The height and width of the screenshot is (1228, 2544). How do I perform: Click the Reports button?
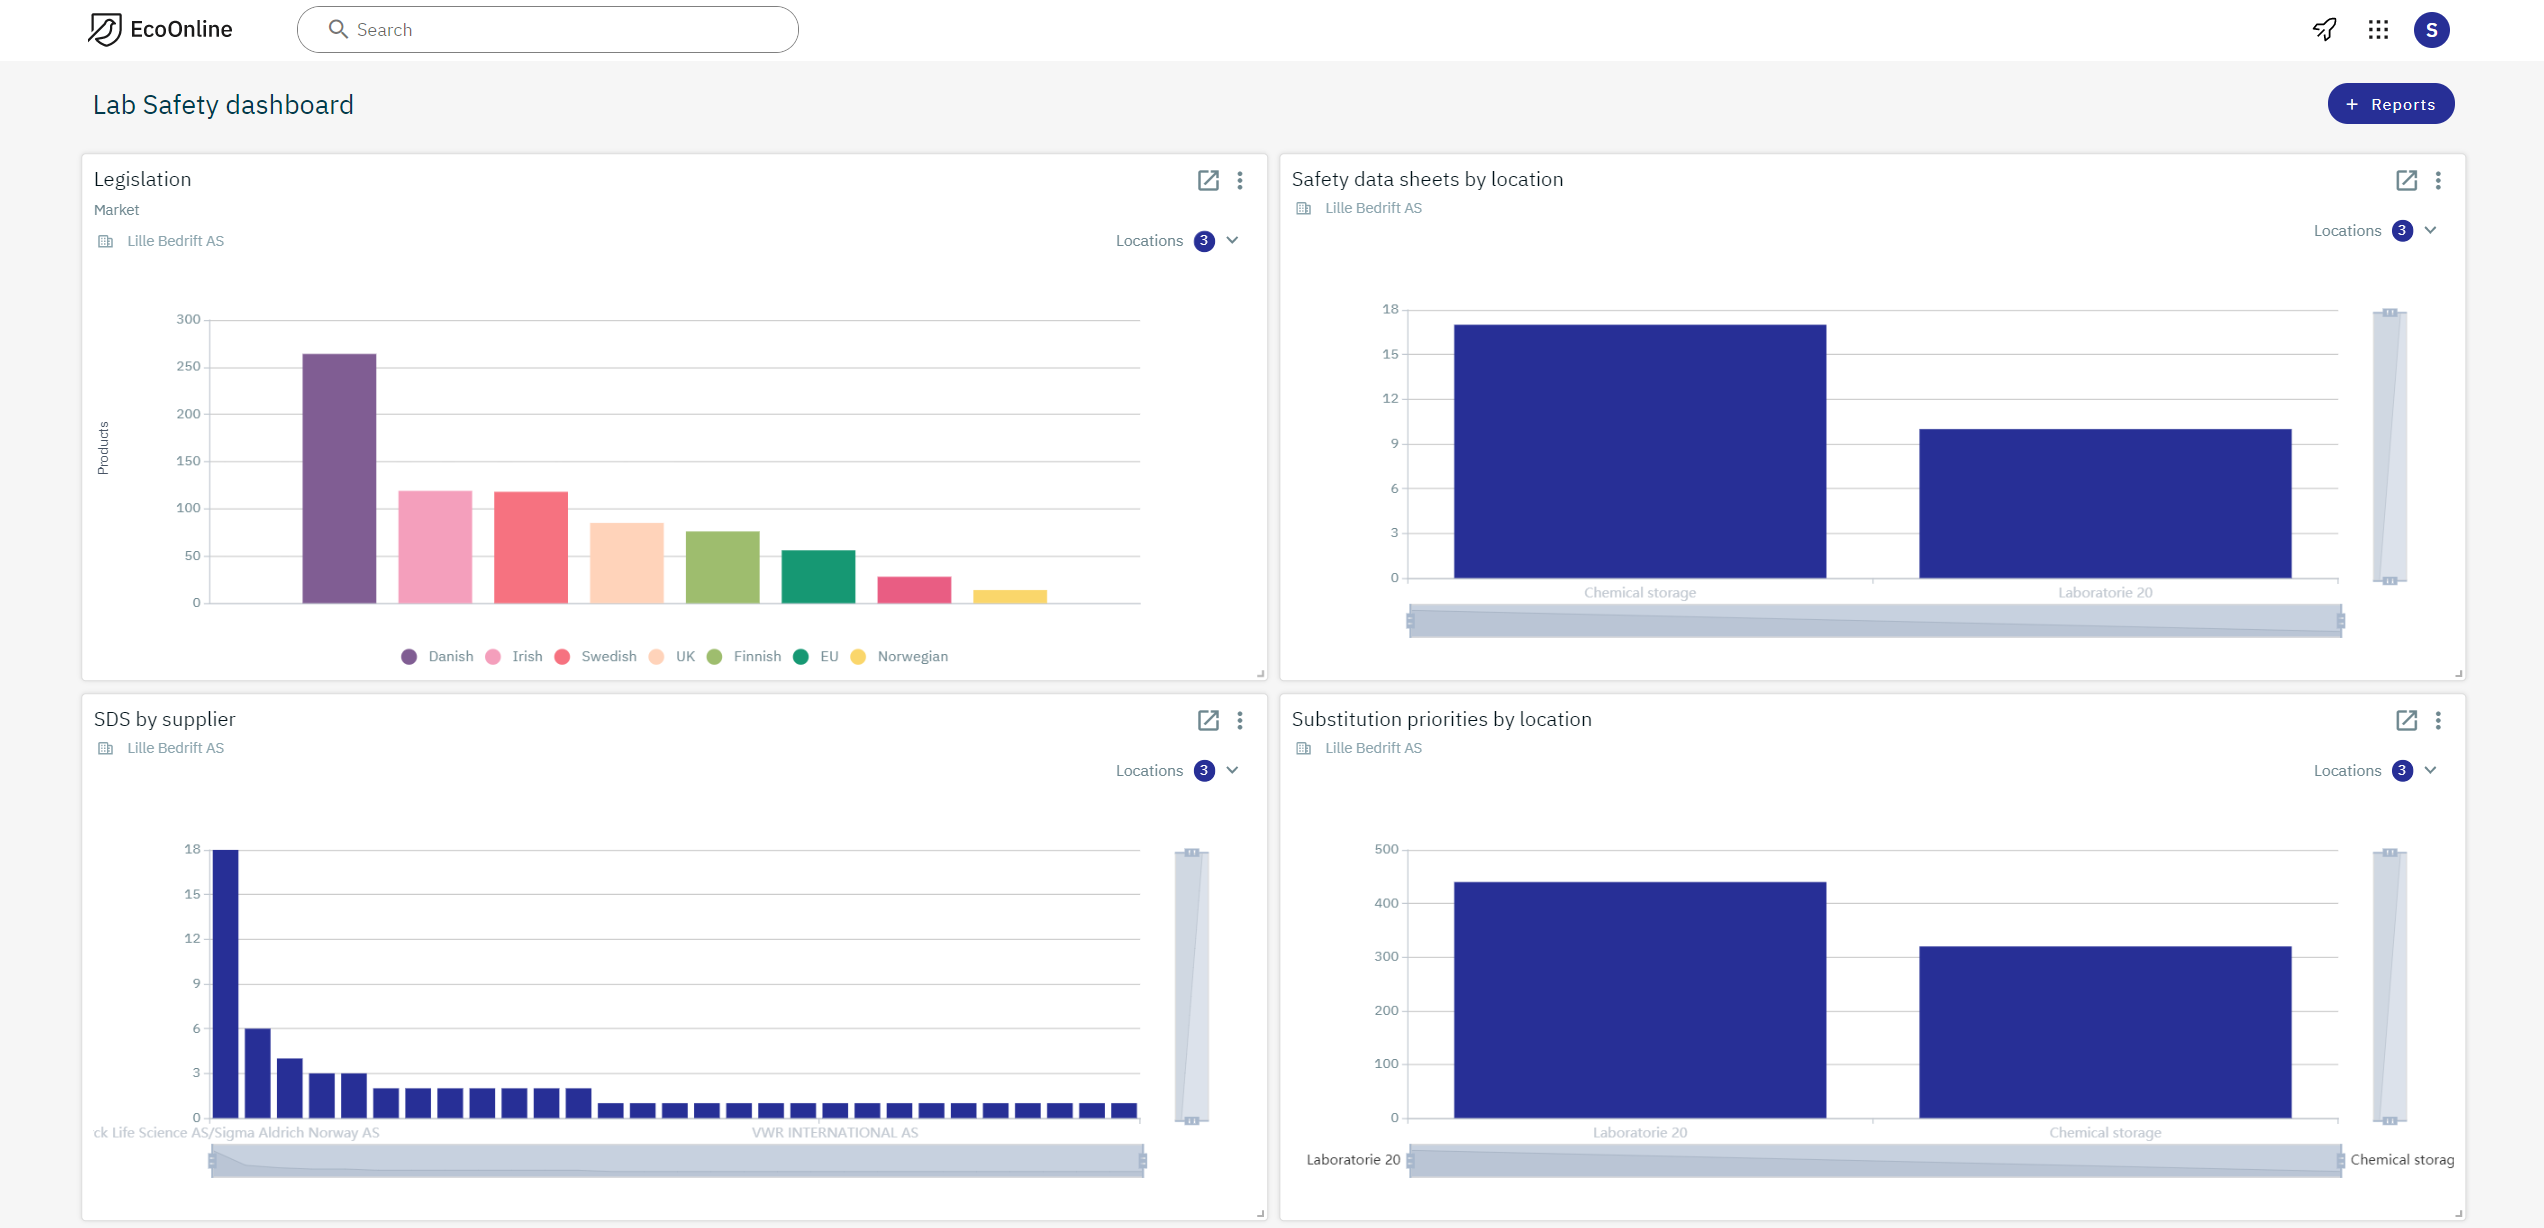(2390, 104)
